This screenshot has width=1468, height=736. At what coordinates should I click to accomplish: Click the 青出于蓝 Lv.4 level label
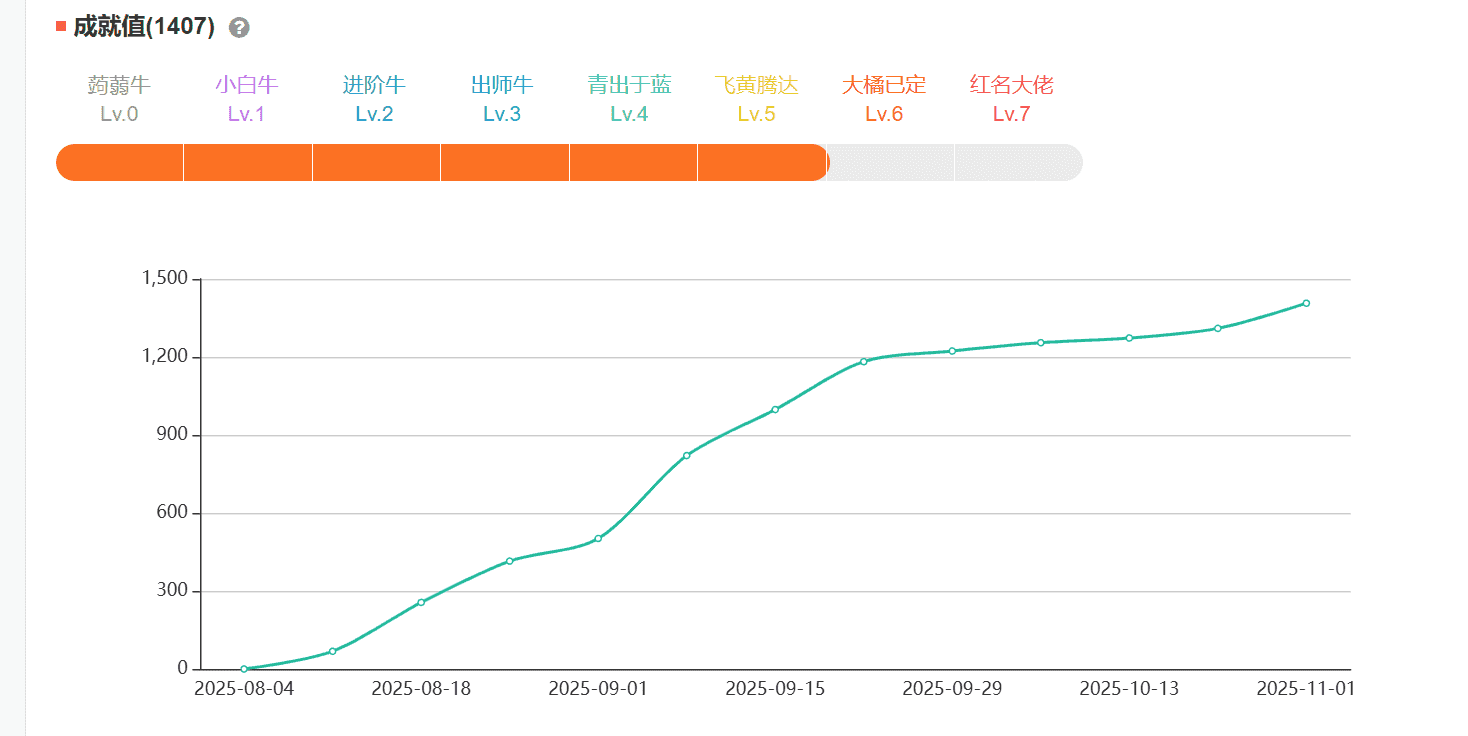629,98
